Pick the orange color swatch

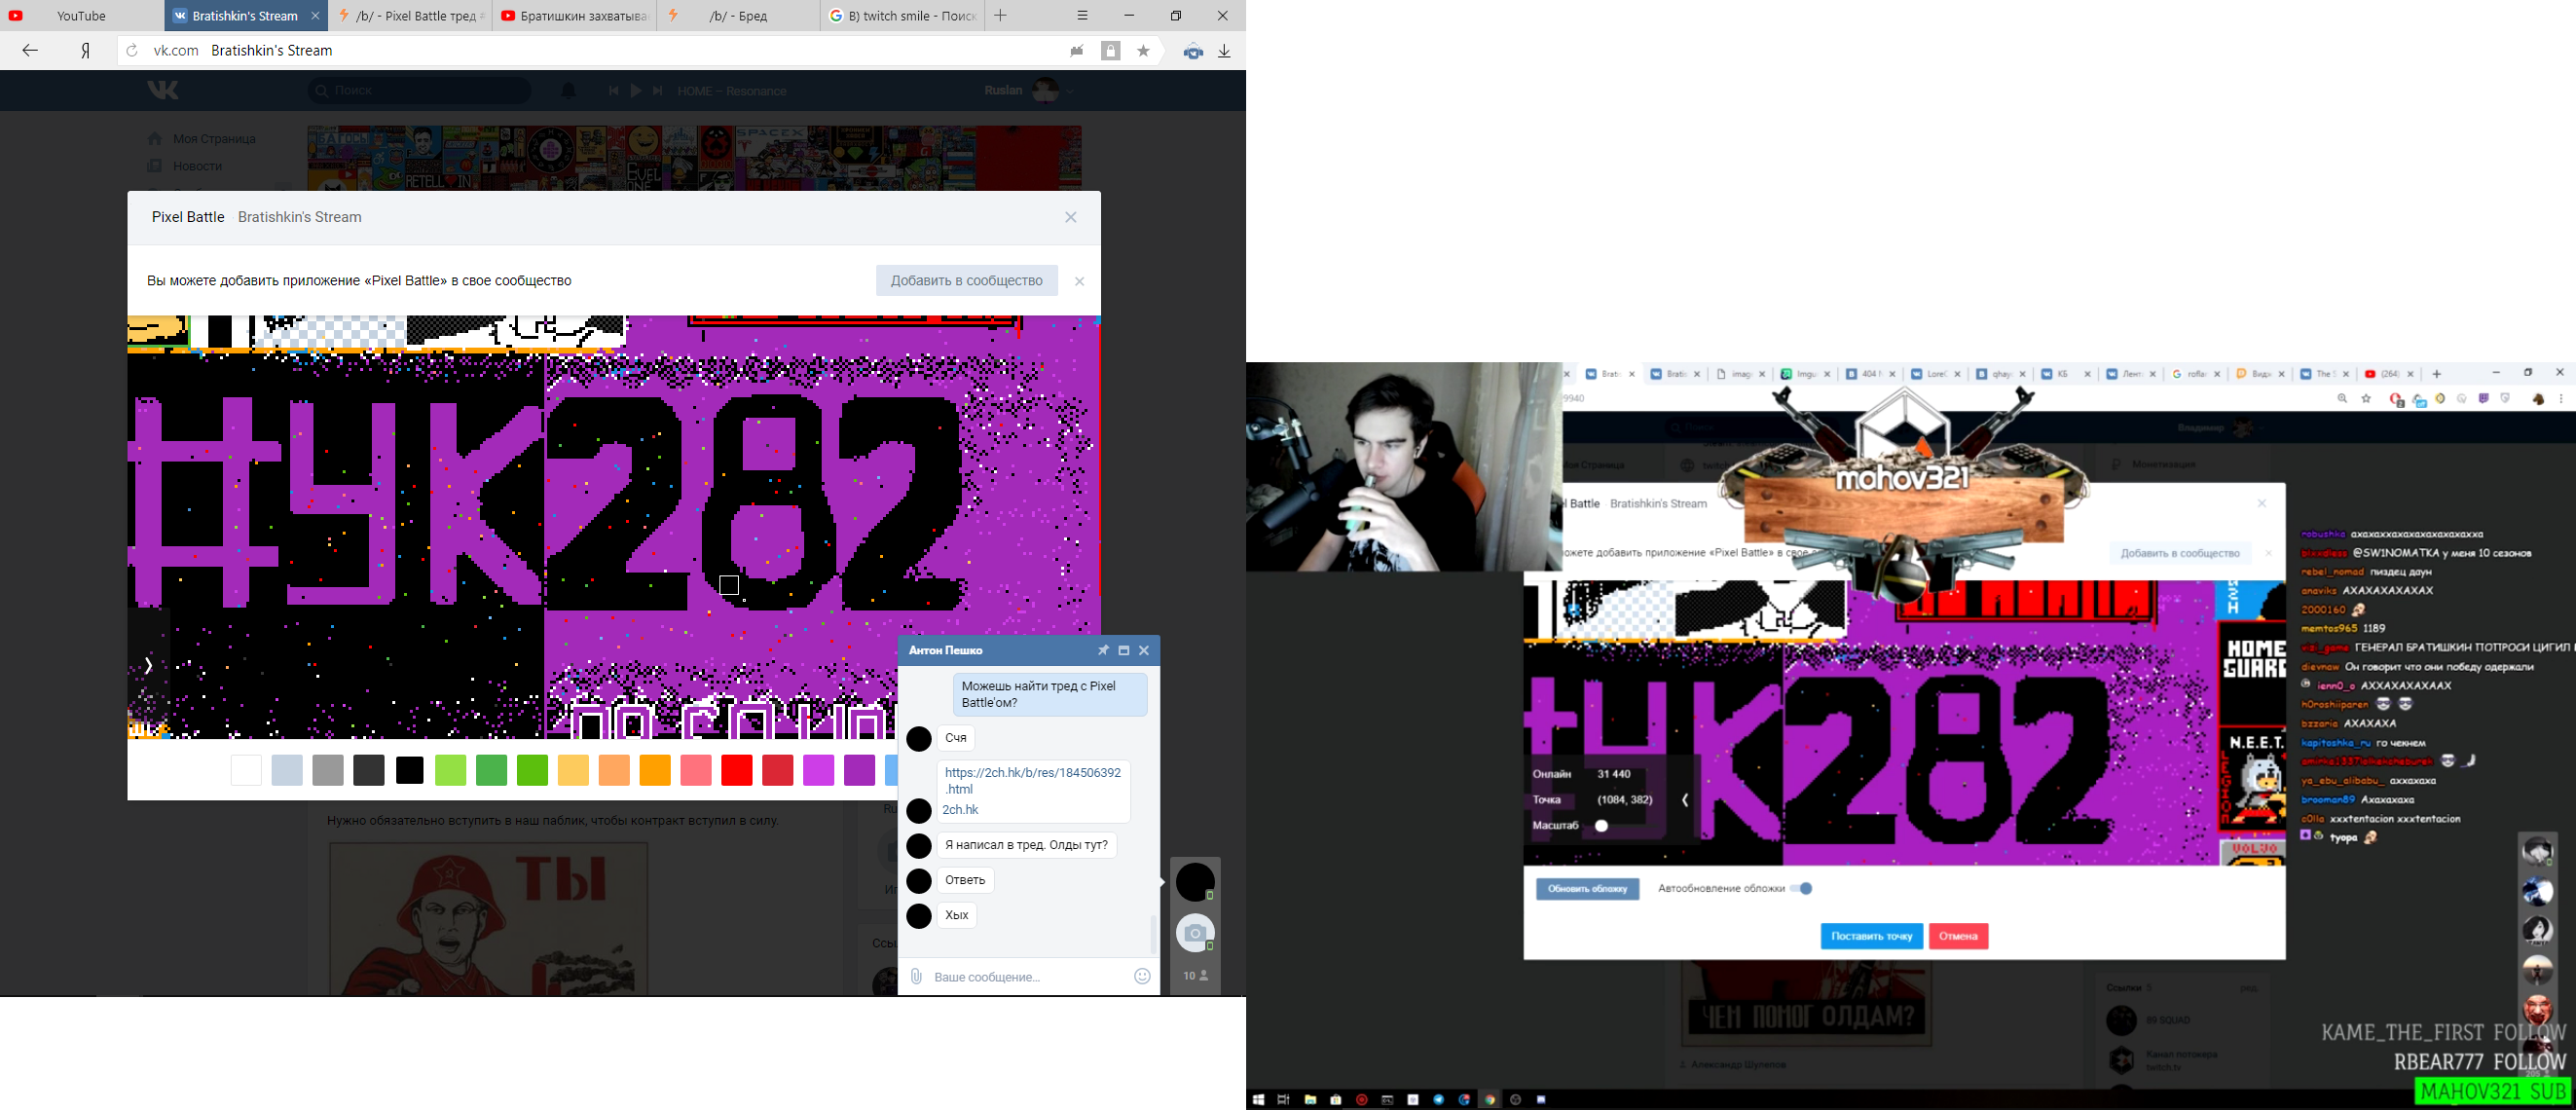pyautogui.click(x=655, y=770)
